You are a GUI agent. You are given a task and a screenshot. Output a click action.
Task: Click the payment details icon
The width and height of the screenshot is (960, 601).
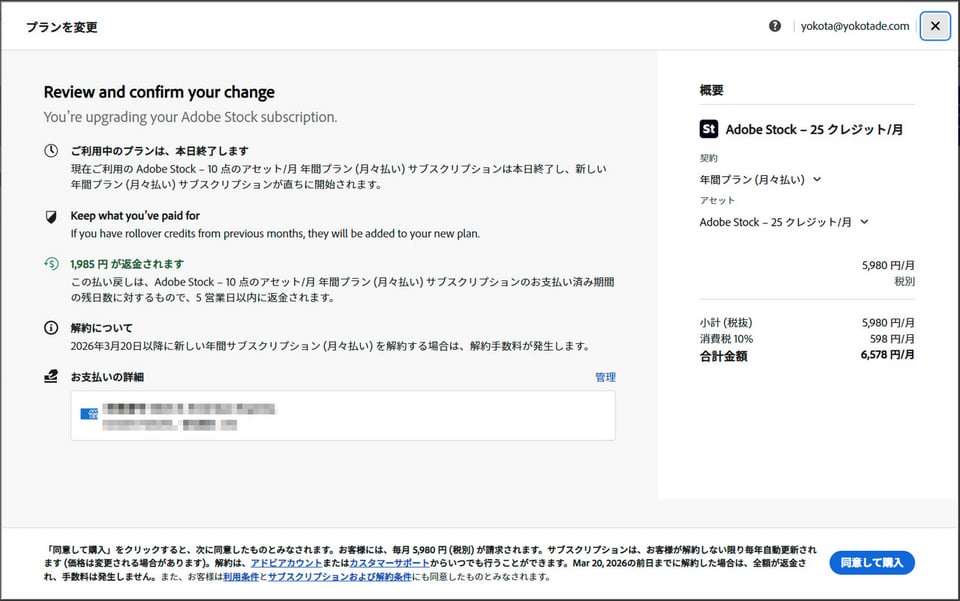tap(51, 377)
